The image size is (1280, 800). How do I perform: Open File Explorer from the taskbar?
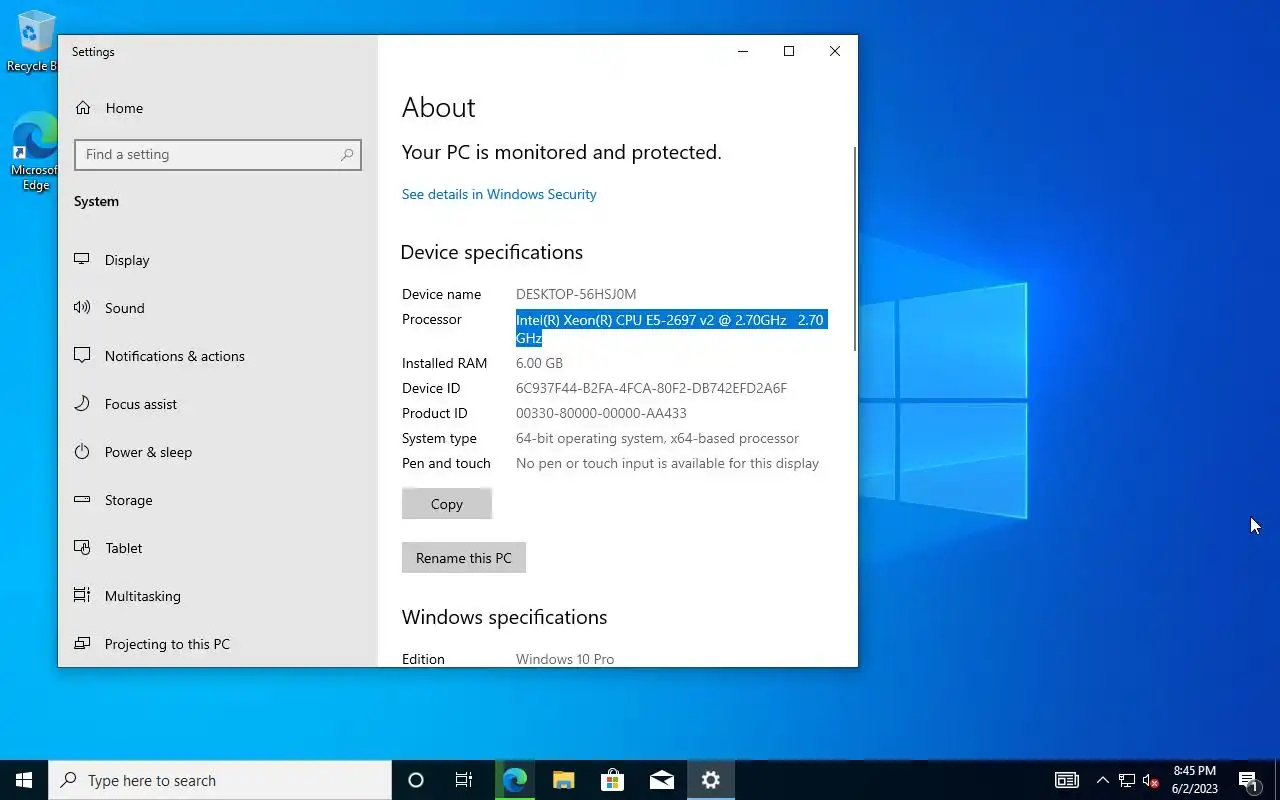point(564,780)
